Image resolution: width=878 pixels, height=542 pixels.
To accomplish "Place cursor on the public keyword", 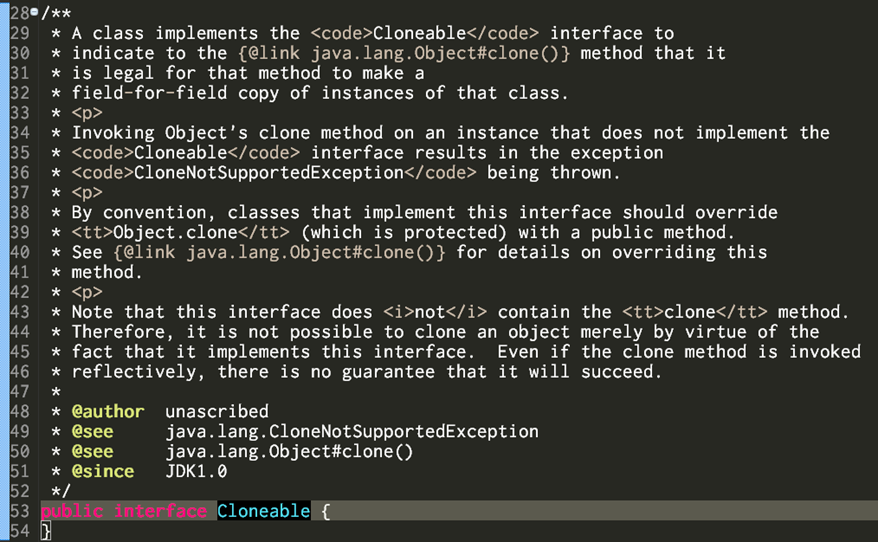I will (x=72, y=511).
